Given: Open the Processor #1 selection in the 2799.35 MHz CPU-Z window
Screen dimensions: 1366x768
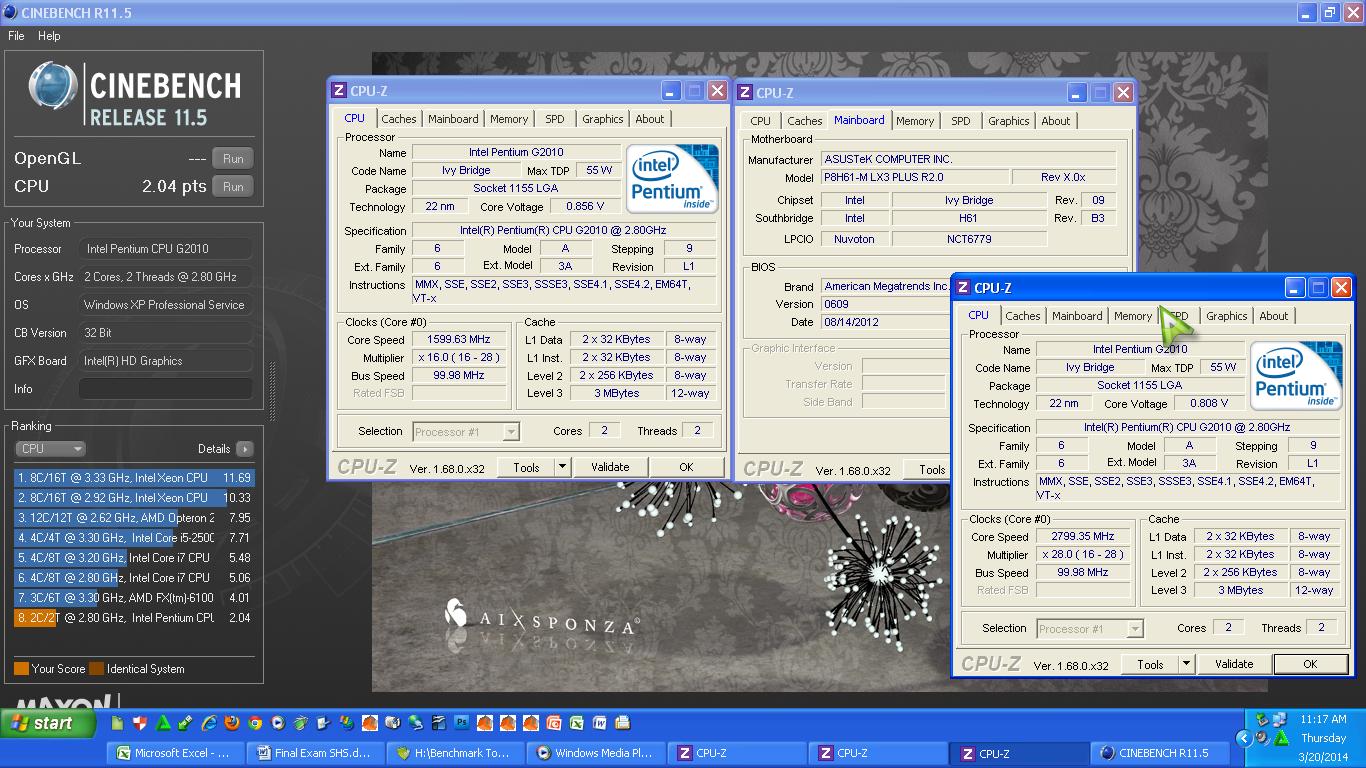Looking at the screenshot, I should click(1089, 629).
